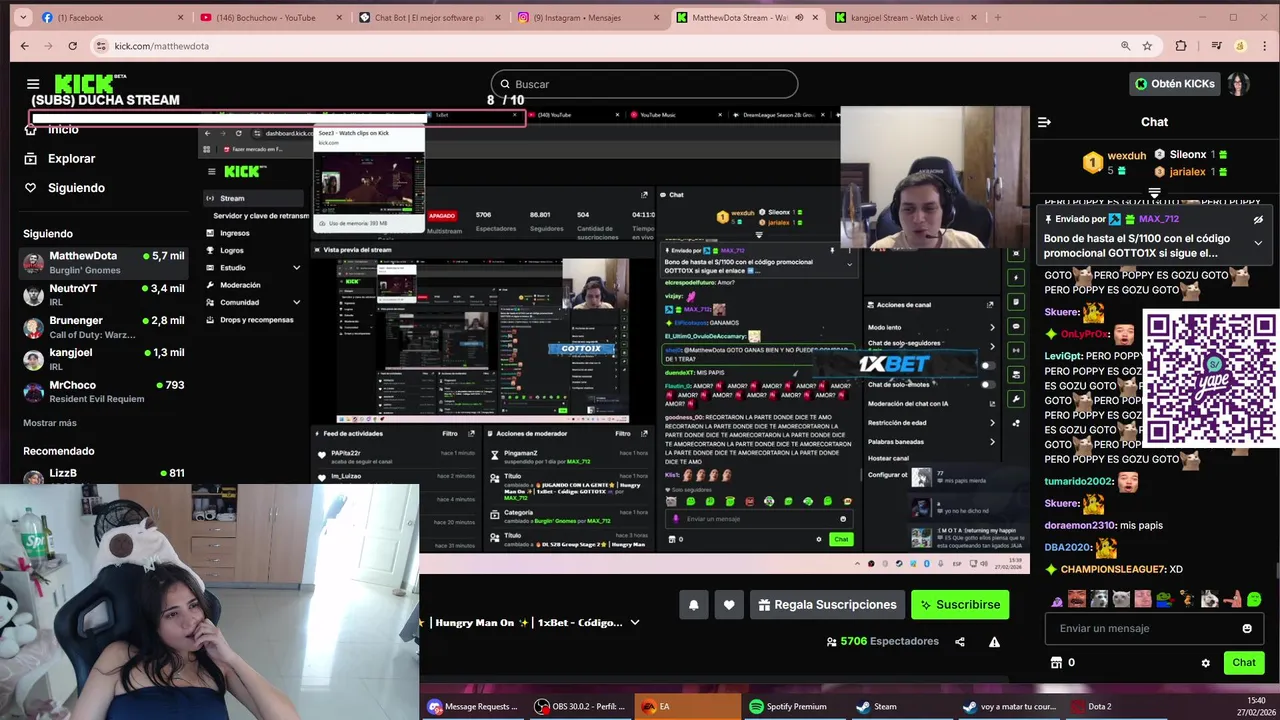Open MrChoco channel in sidebar
The height and width of the screenshot is (720, 1280).
point(104,391)
